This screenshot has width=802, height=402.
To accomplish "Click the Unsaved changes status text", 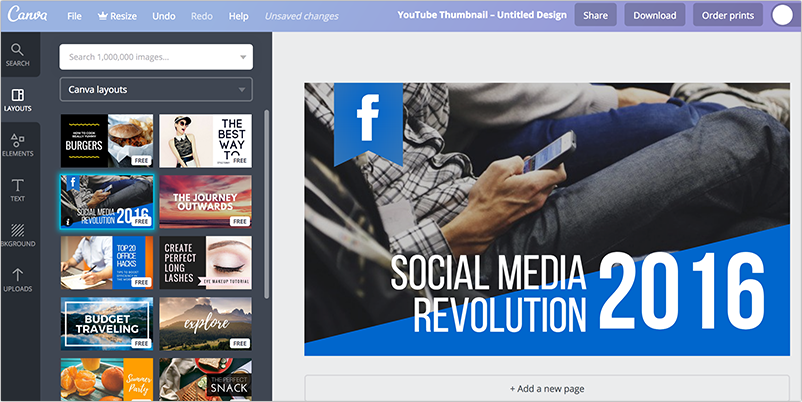I will click(301, 16).
